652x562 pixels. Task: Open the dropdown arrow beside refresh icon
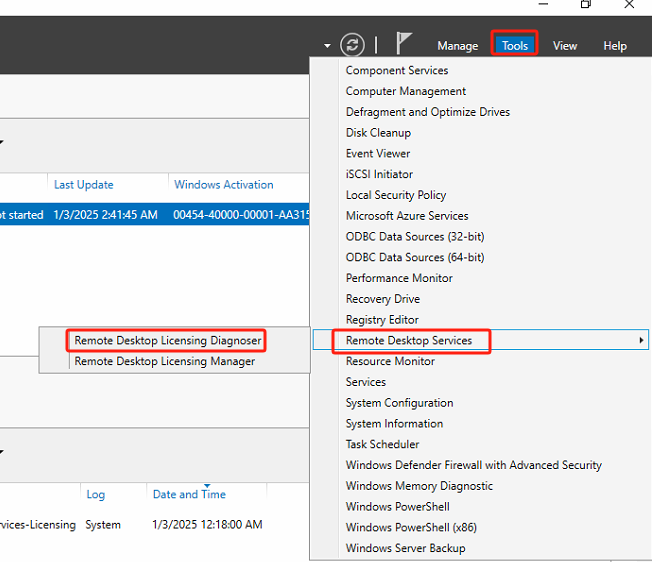point(327,46)
